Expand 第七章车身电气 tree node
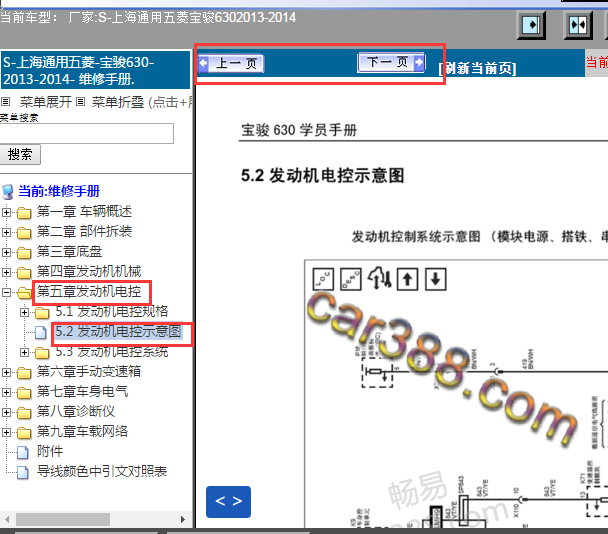The height and width of the screenshot is (534, 608). pos(6,392)
